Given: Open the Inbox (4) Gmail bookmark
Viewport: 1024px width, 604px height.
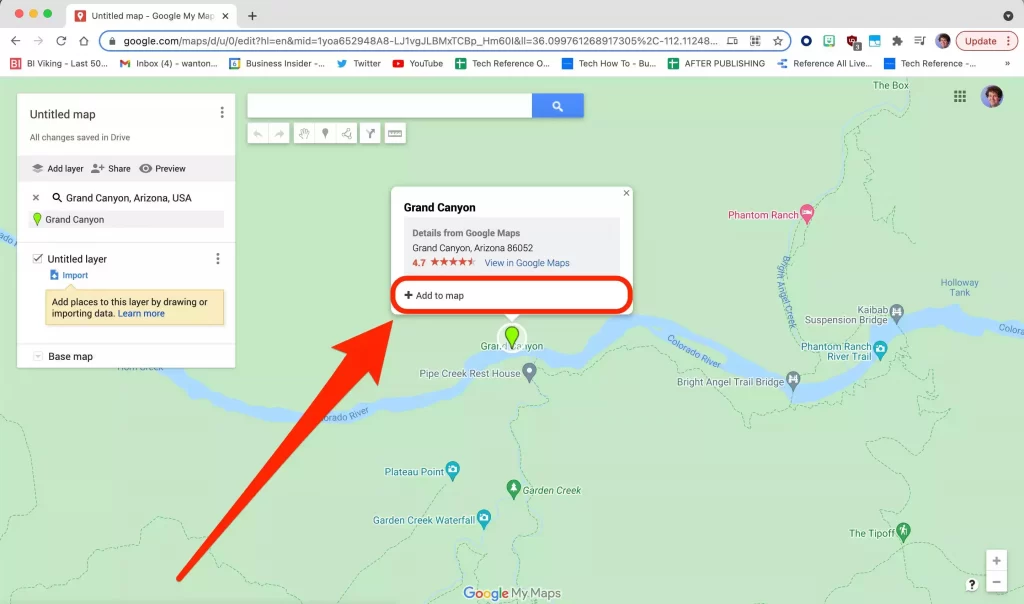Looking at the screenshot, I should pos(168,63).
